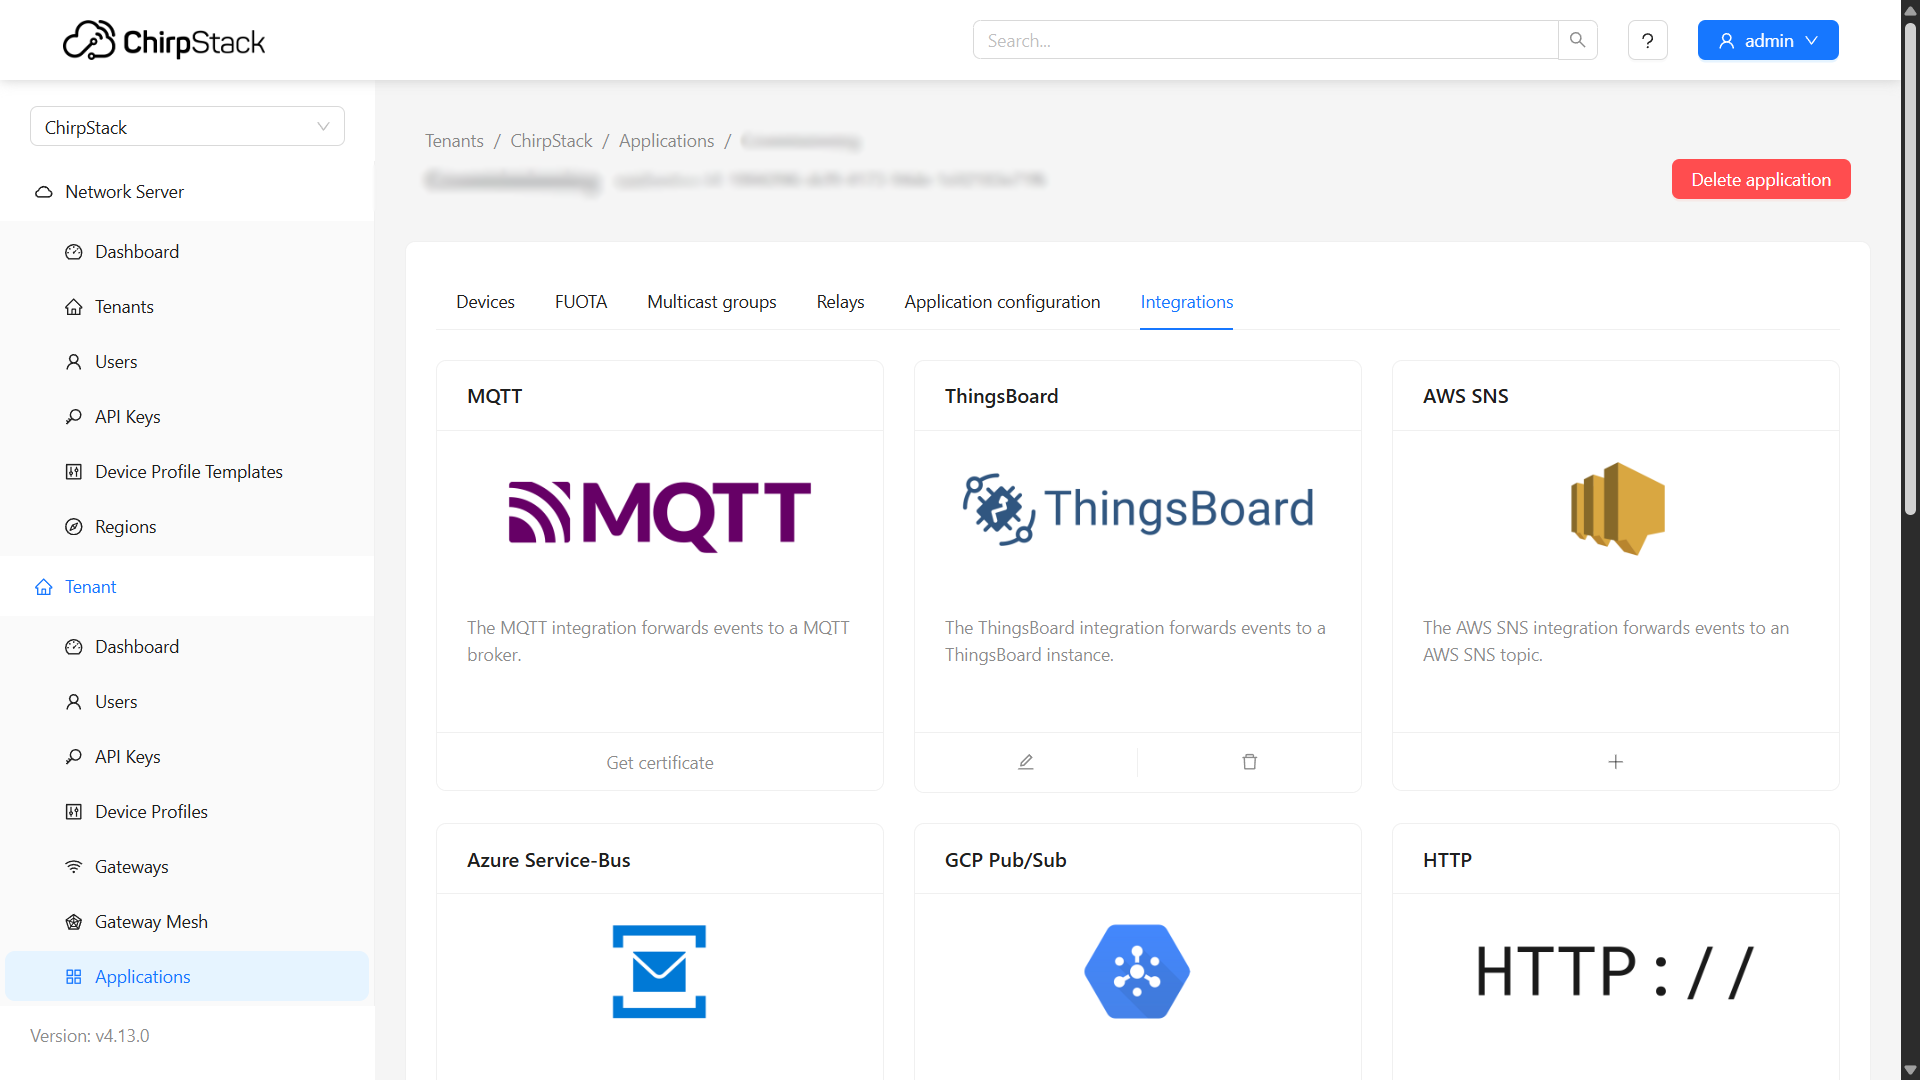Add AWS SNS integration with plus icon

(1615, 762)
